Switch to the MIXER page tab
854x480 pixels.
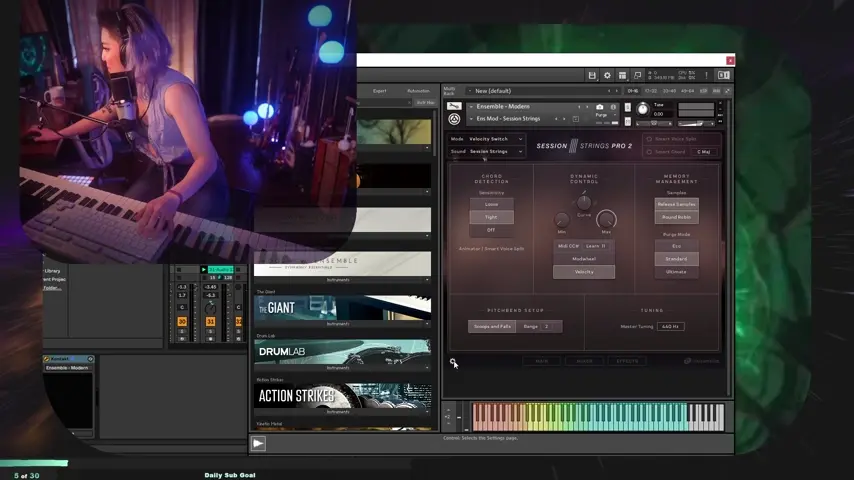click(584, 361)
